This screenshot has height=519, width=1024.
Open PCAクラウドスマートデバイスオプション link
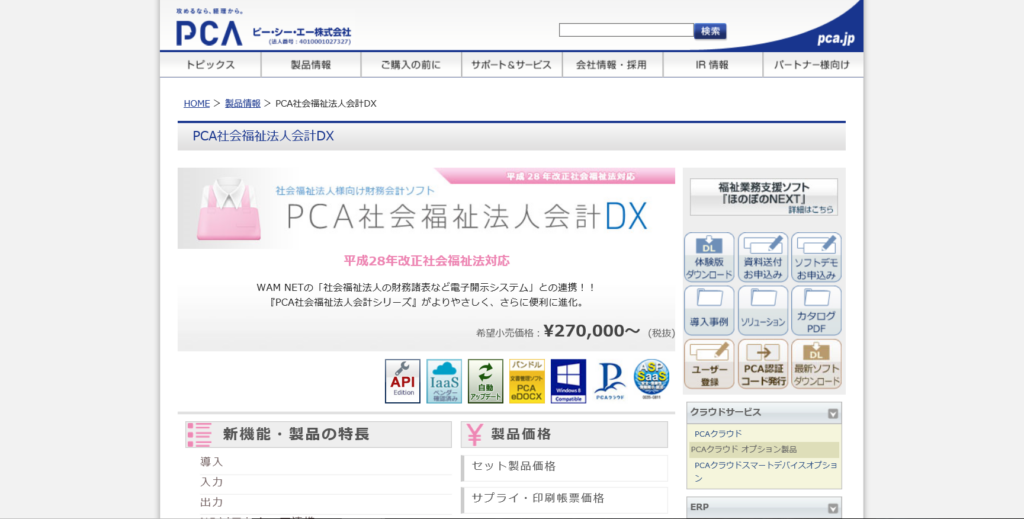(765, 471)
